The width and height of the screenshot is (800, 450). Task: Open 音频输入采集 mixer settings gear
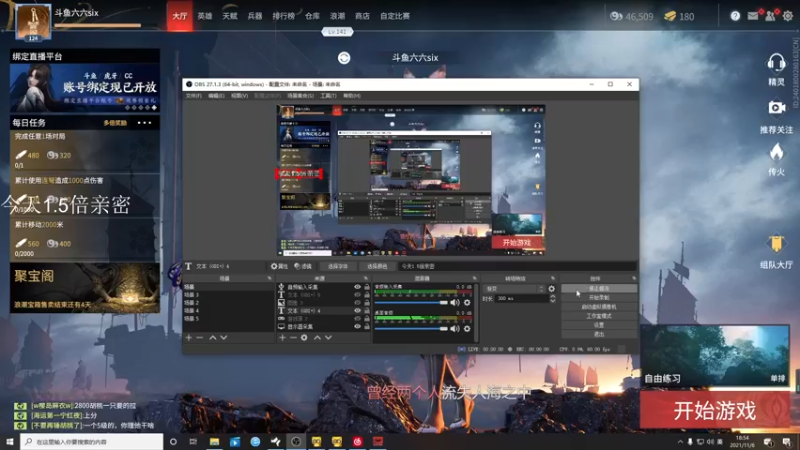point(467,303)
